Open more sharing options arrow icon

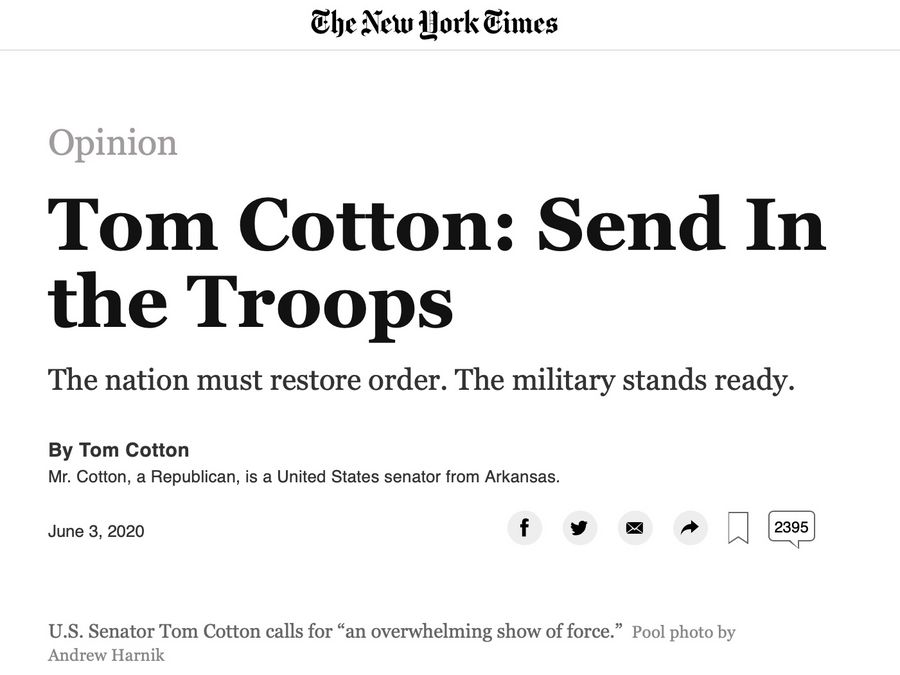click(689, 527)
